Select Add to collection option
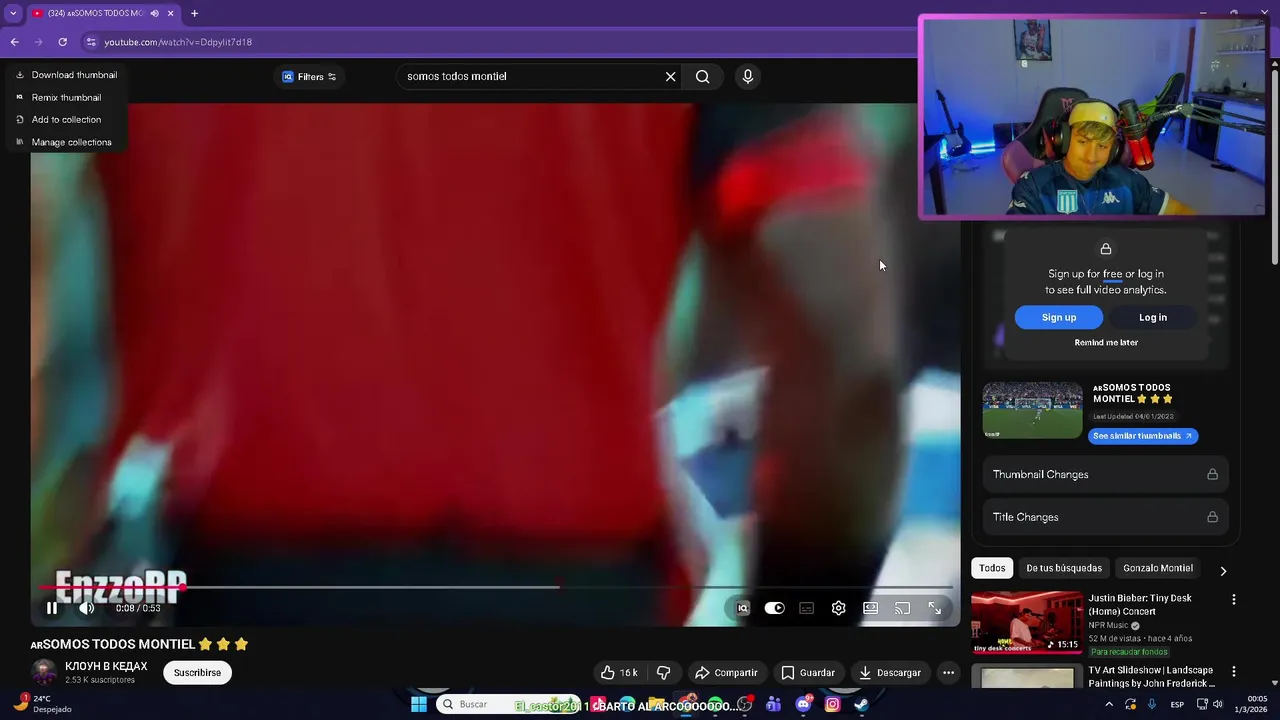Image resolution: width=1280 pixels, height=720 pixels. 58,120
